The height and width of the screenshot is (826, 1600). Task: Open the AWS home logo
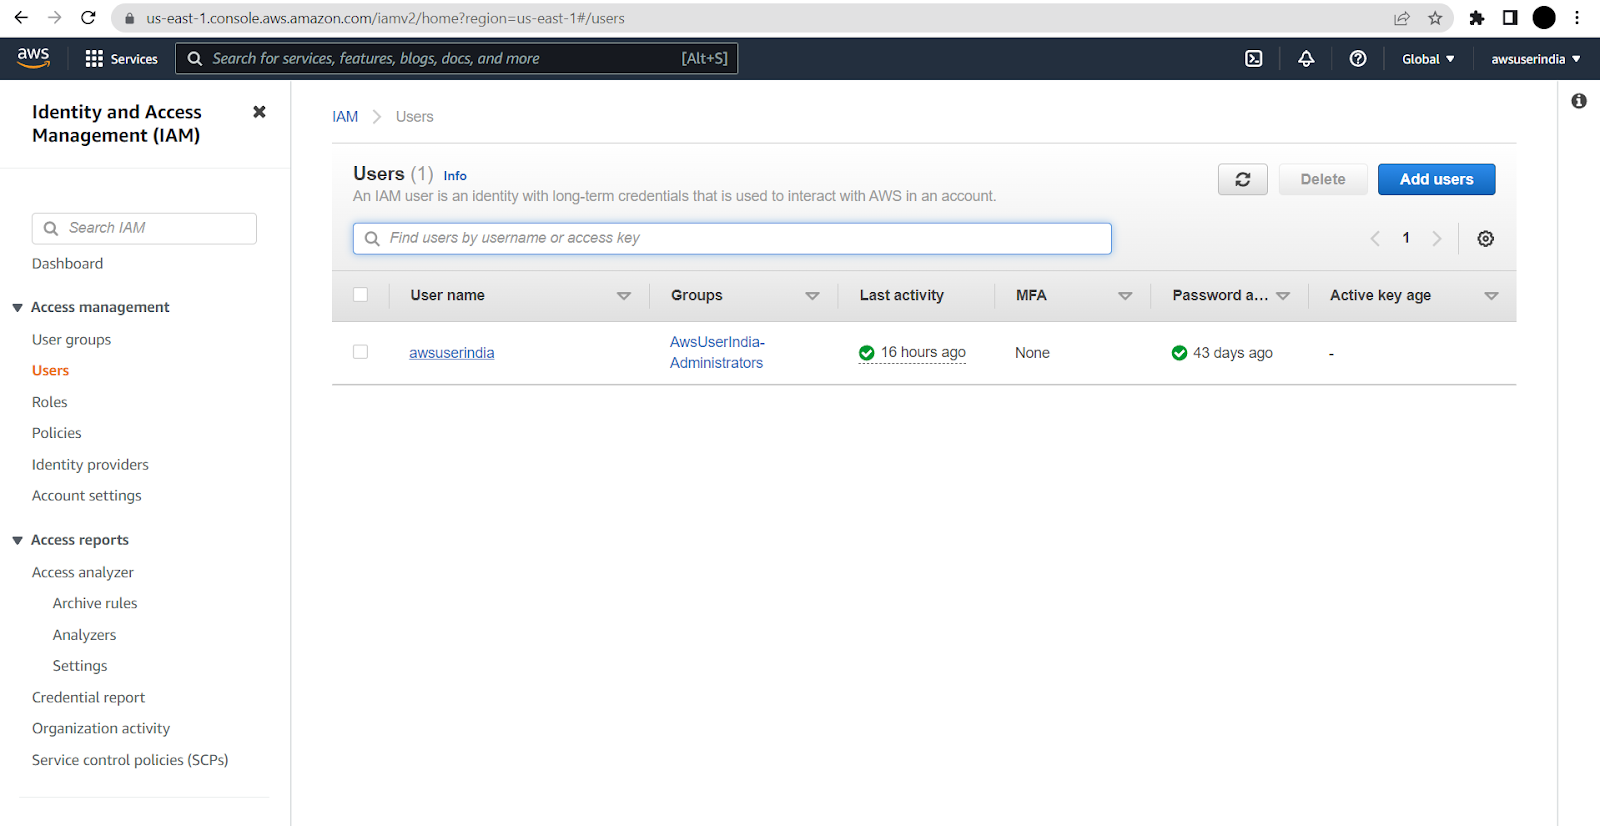click(33, 58)
